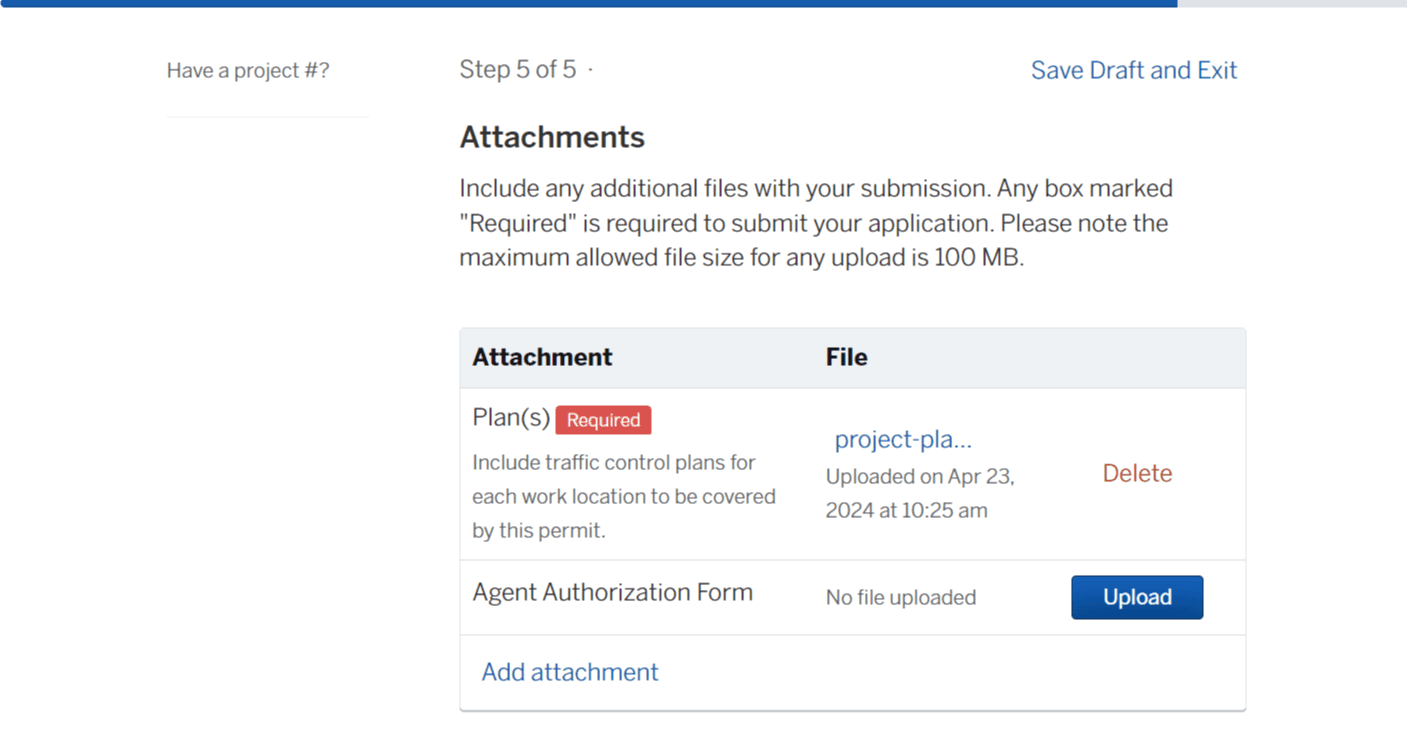1408x743 pixels.
Task: Add a new attachment row
Action: click(x=569, y=672)
